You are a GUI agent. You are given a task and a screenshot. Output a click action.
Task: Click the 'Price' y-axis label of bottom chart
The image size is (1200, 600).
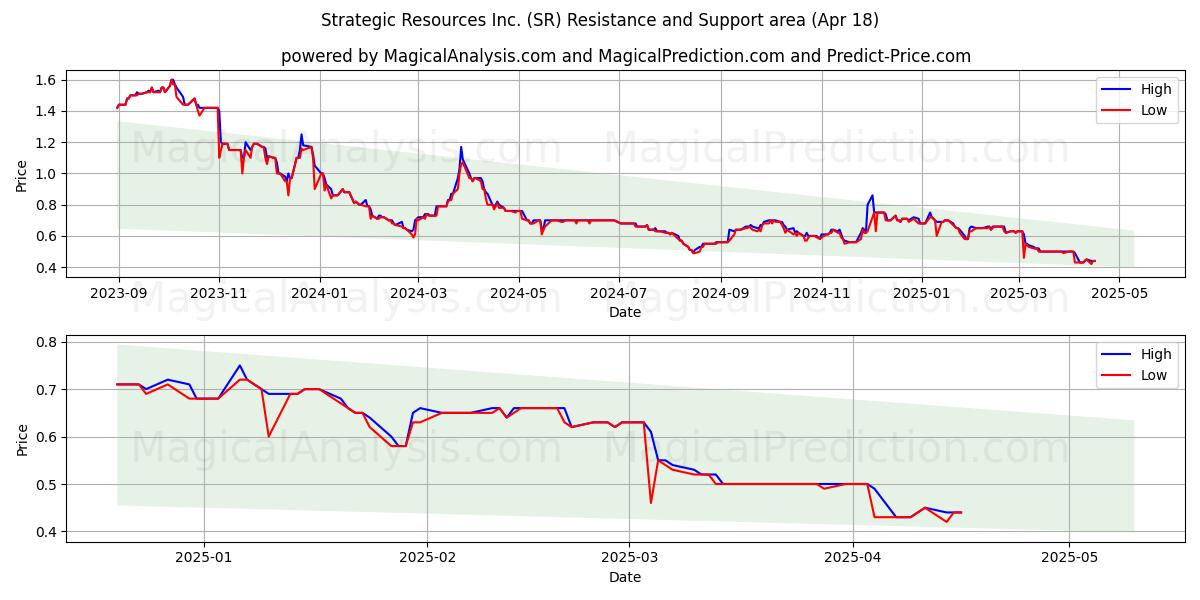tap(22, 438)
